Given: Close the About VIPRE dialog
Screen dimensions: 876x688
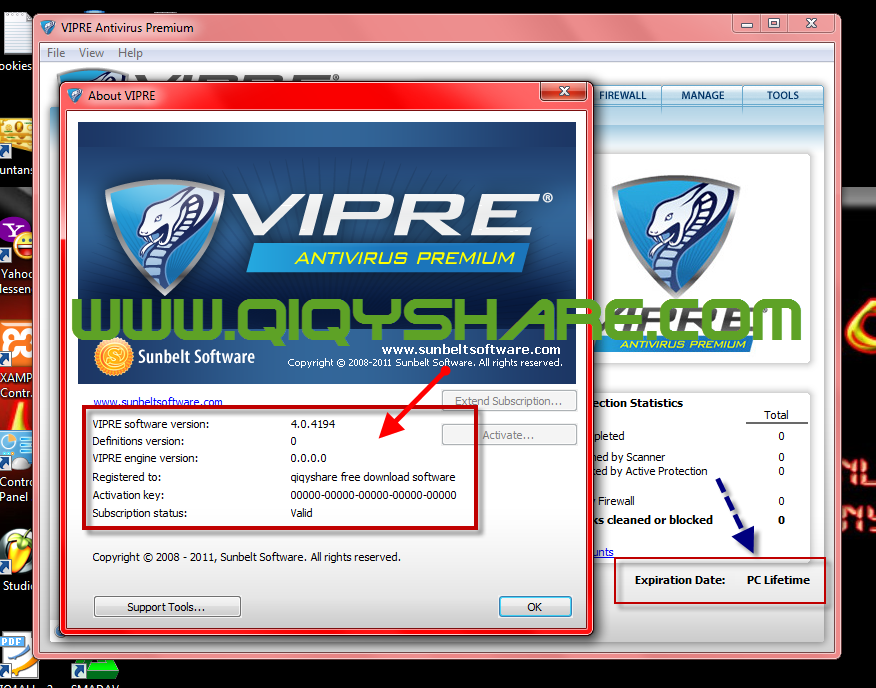Looking at the screenshot, I should coord(564,91).
